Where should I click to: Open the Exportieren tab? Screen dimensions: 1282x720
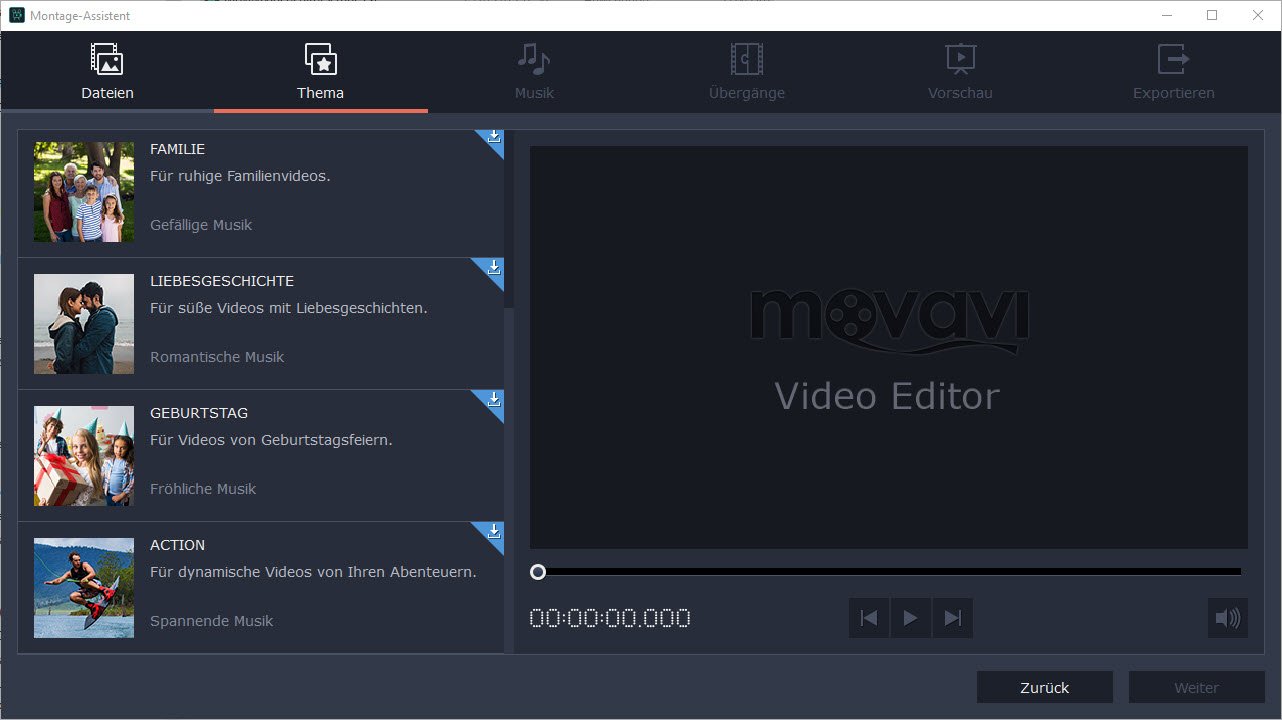pyautogui.click(x=1174, y=71)
